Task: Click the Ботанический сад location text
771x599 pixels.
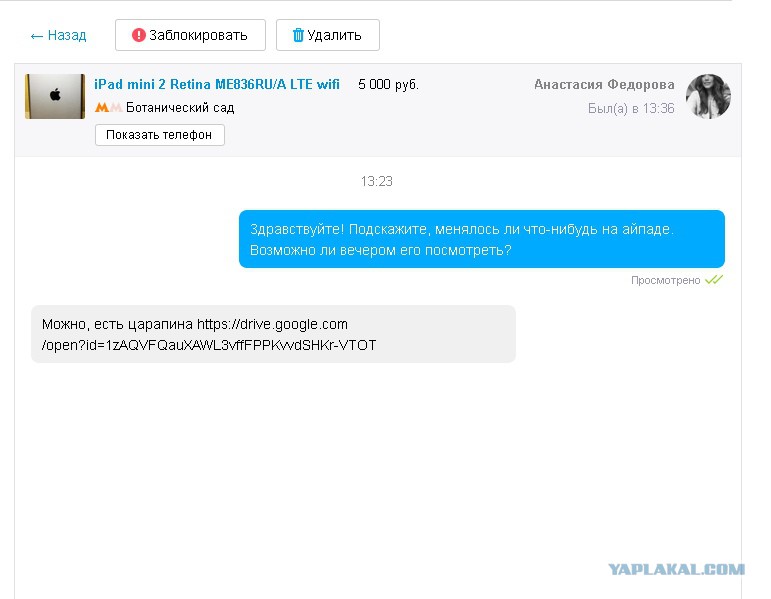Action: [180, 107]
